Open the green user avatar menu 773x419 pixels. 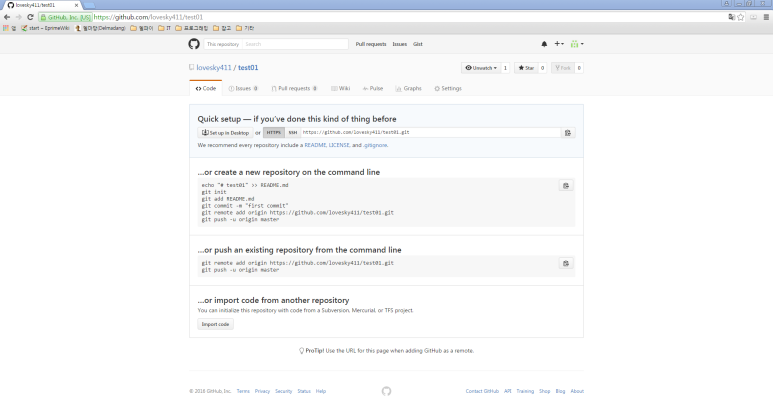tap(577, 44)
